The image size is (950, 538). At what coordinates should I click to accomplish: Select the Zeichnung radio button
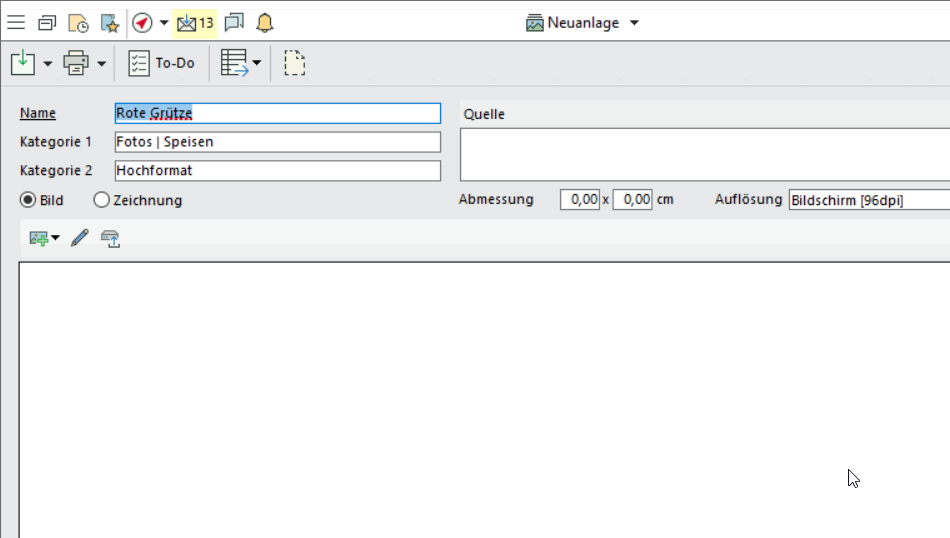click(101, 200)
